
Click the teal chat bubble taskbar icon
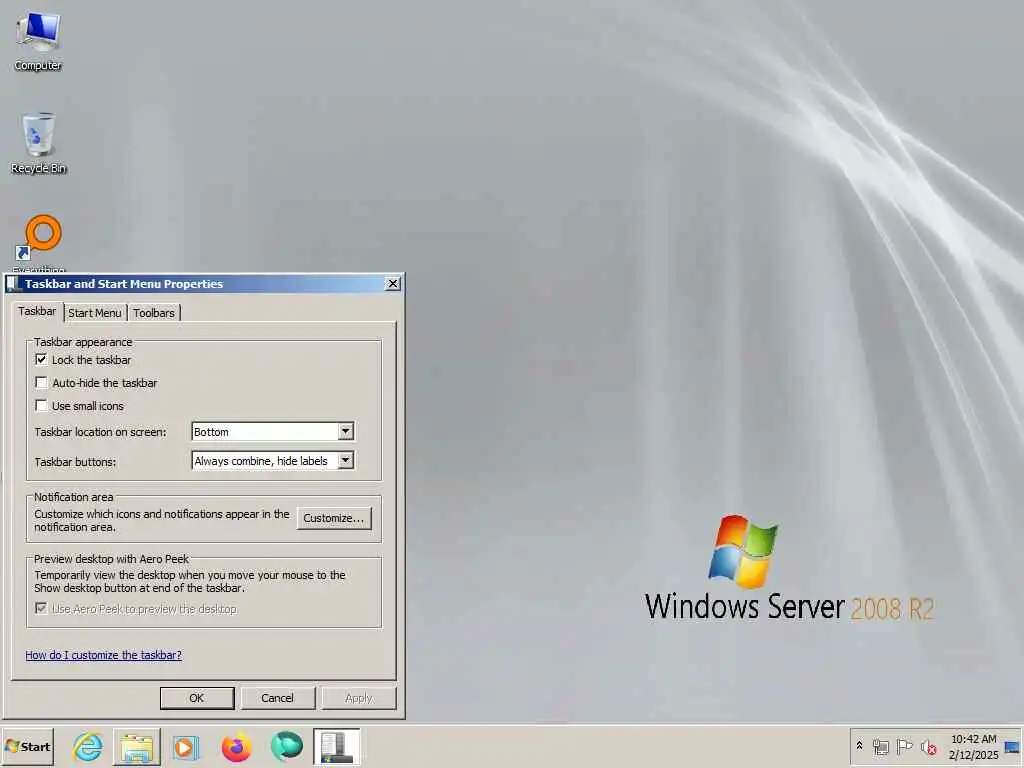pos(286,746)
